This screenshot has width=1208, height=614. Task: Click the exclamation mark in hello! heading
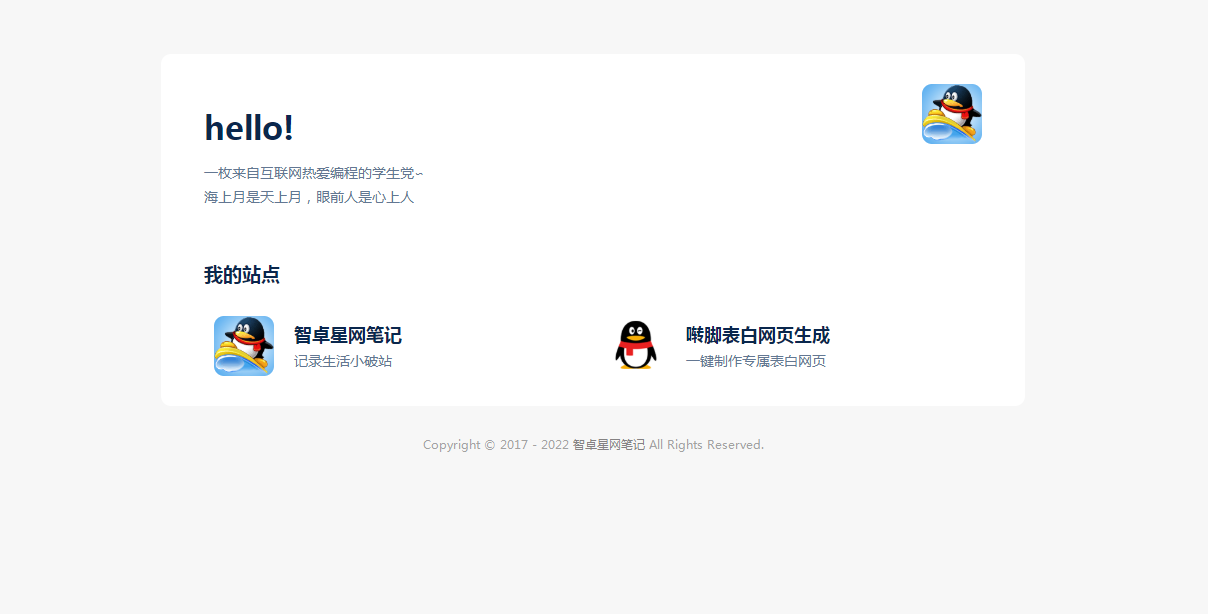click(x=288, y=128)
